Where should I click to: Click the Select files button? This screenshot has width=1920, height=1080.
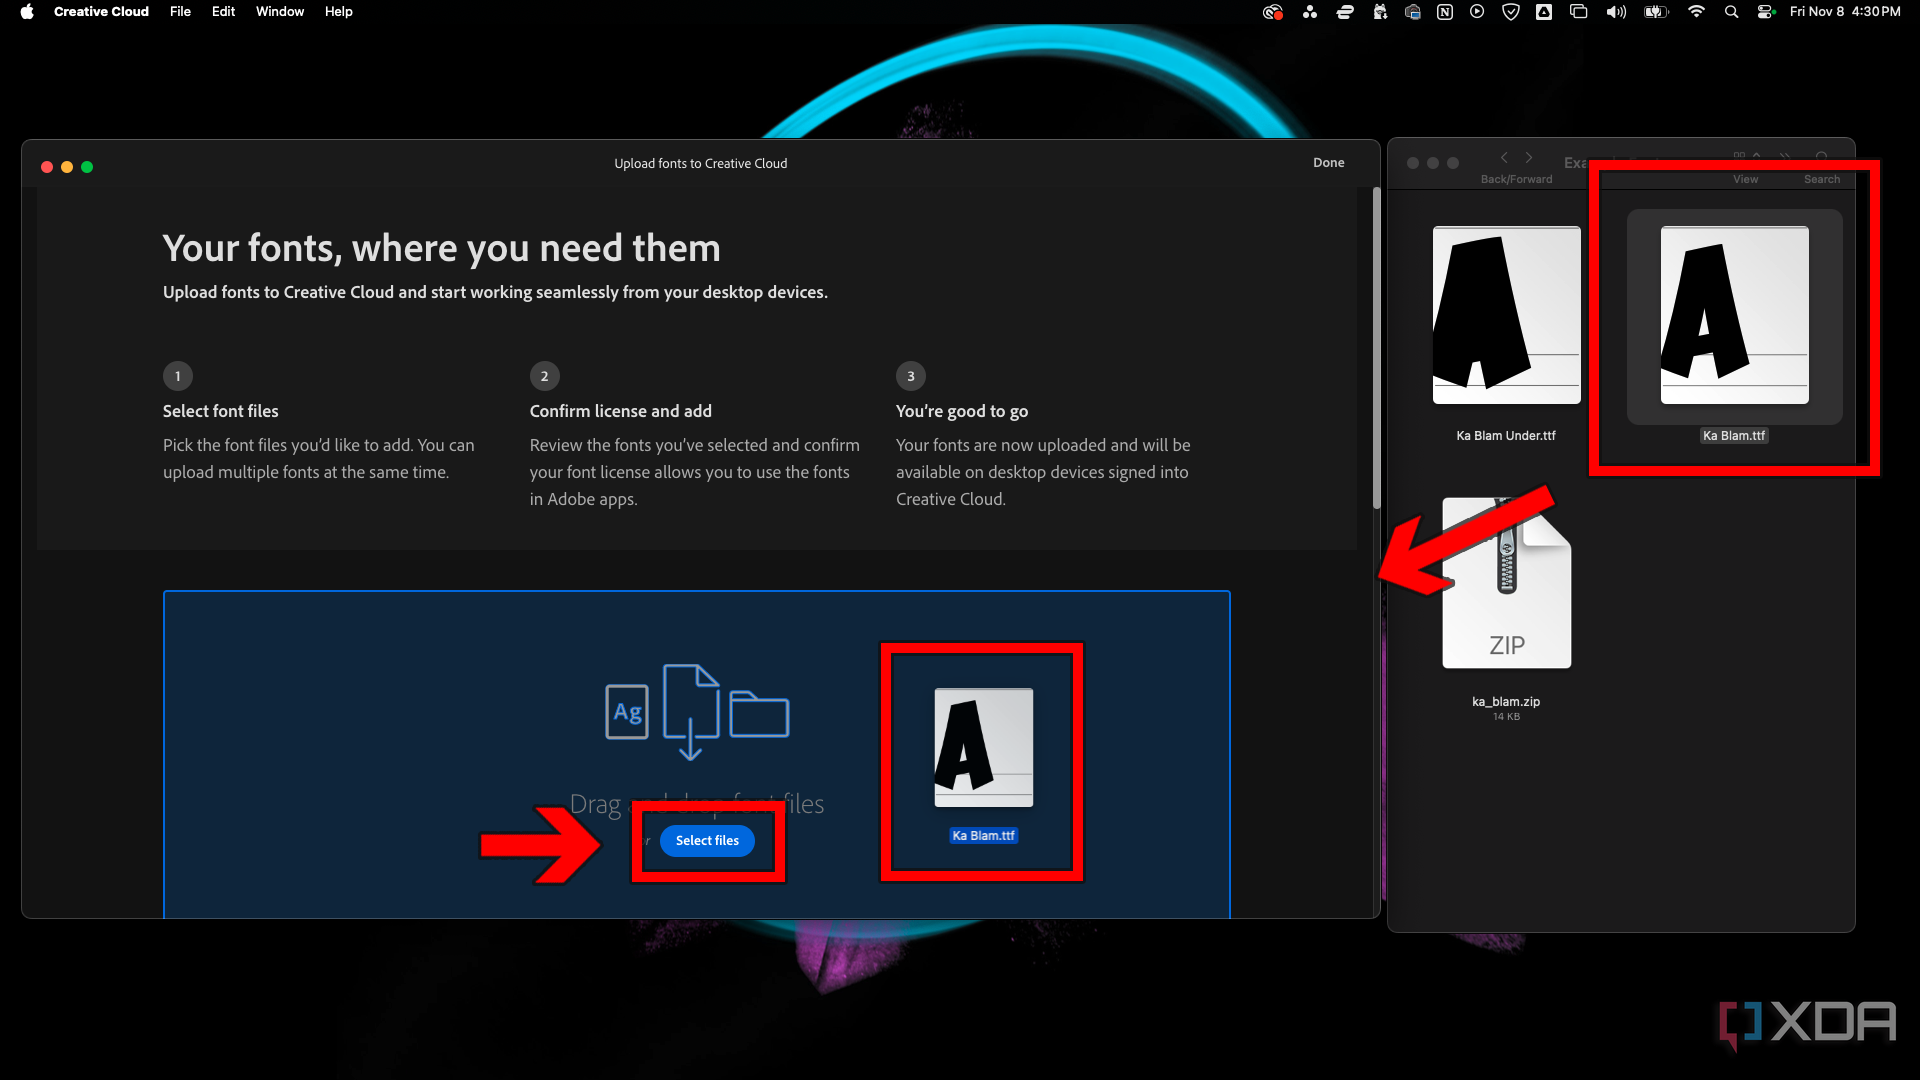(707, 840)
